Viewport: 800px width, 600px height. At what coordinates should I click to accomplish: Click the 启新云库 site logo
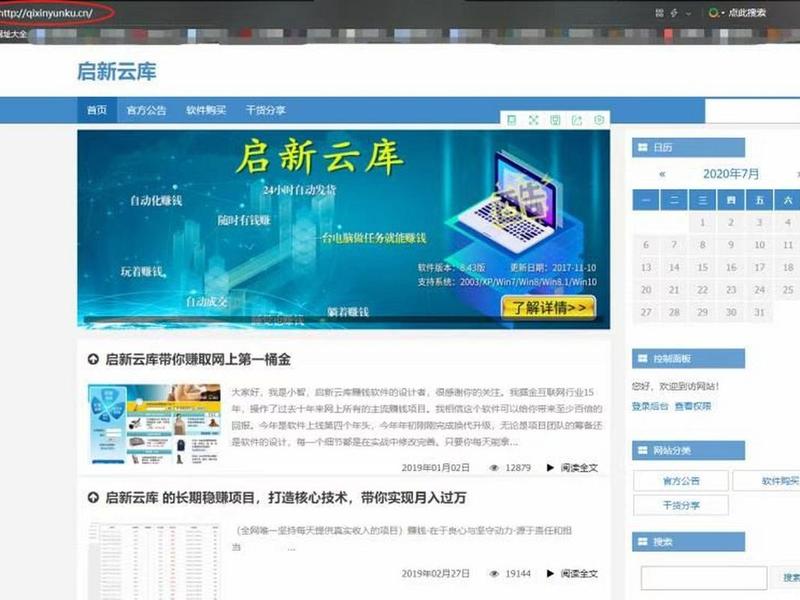coord(116,71)
